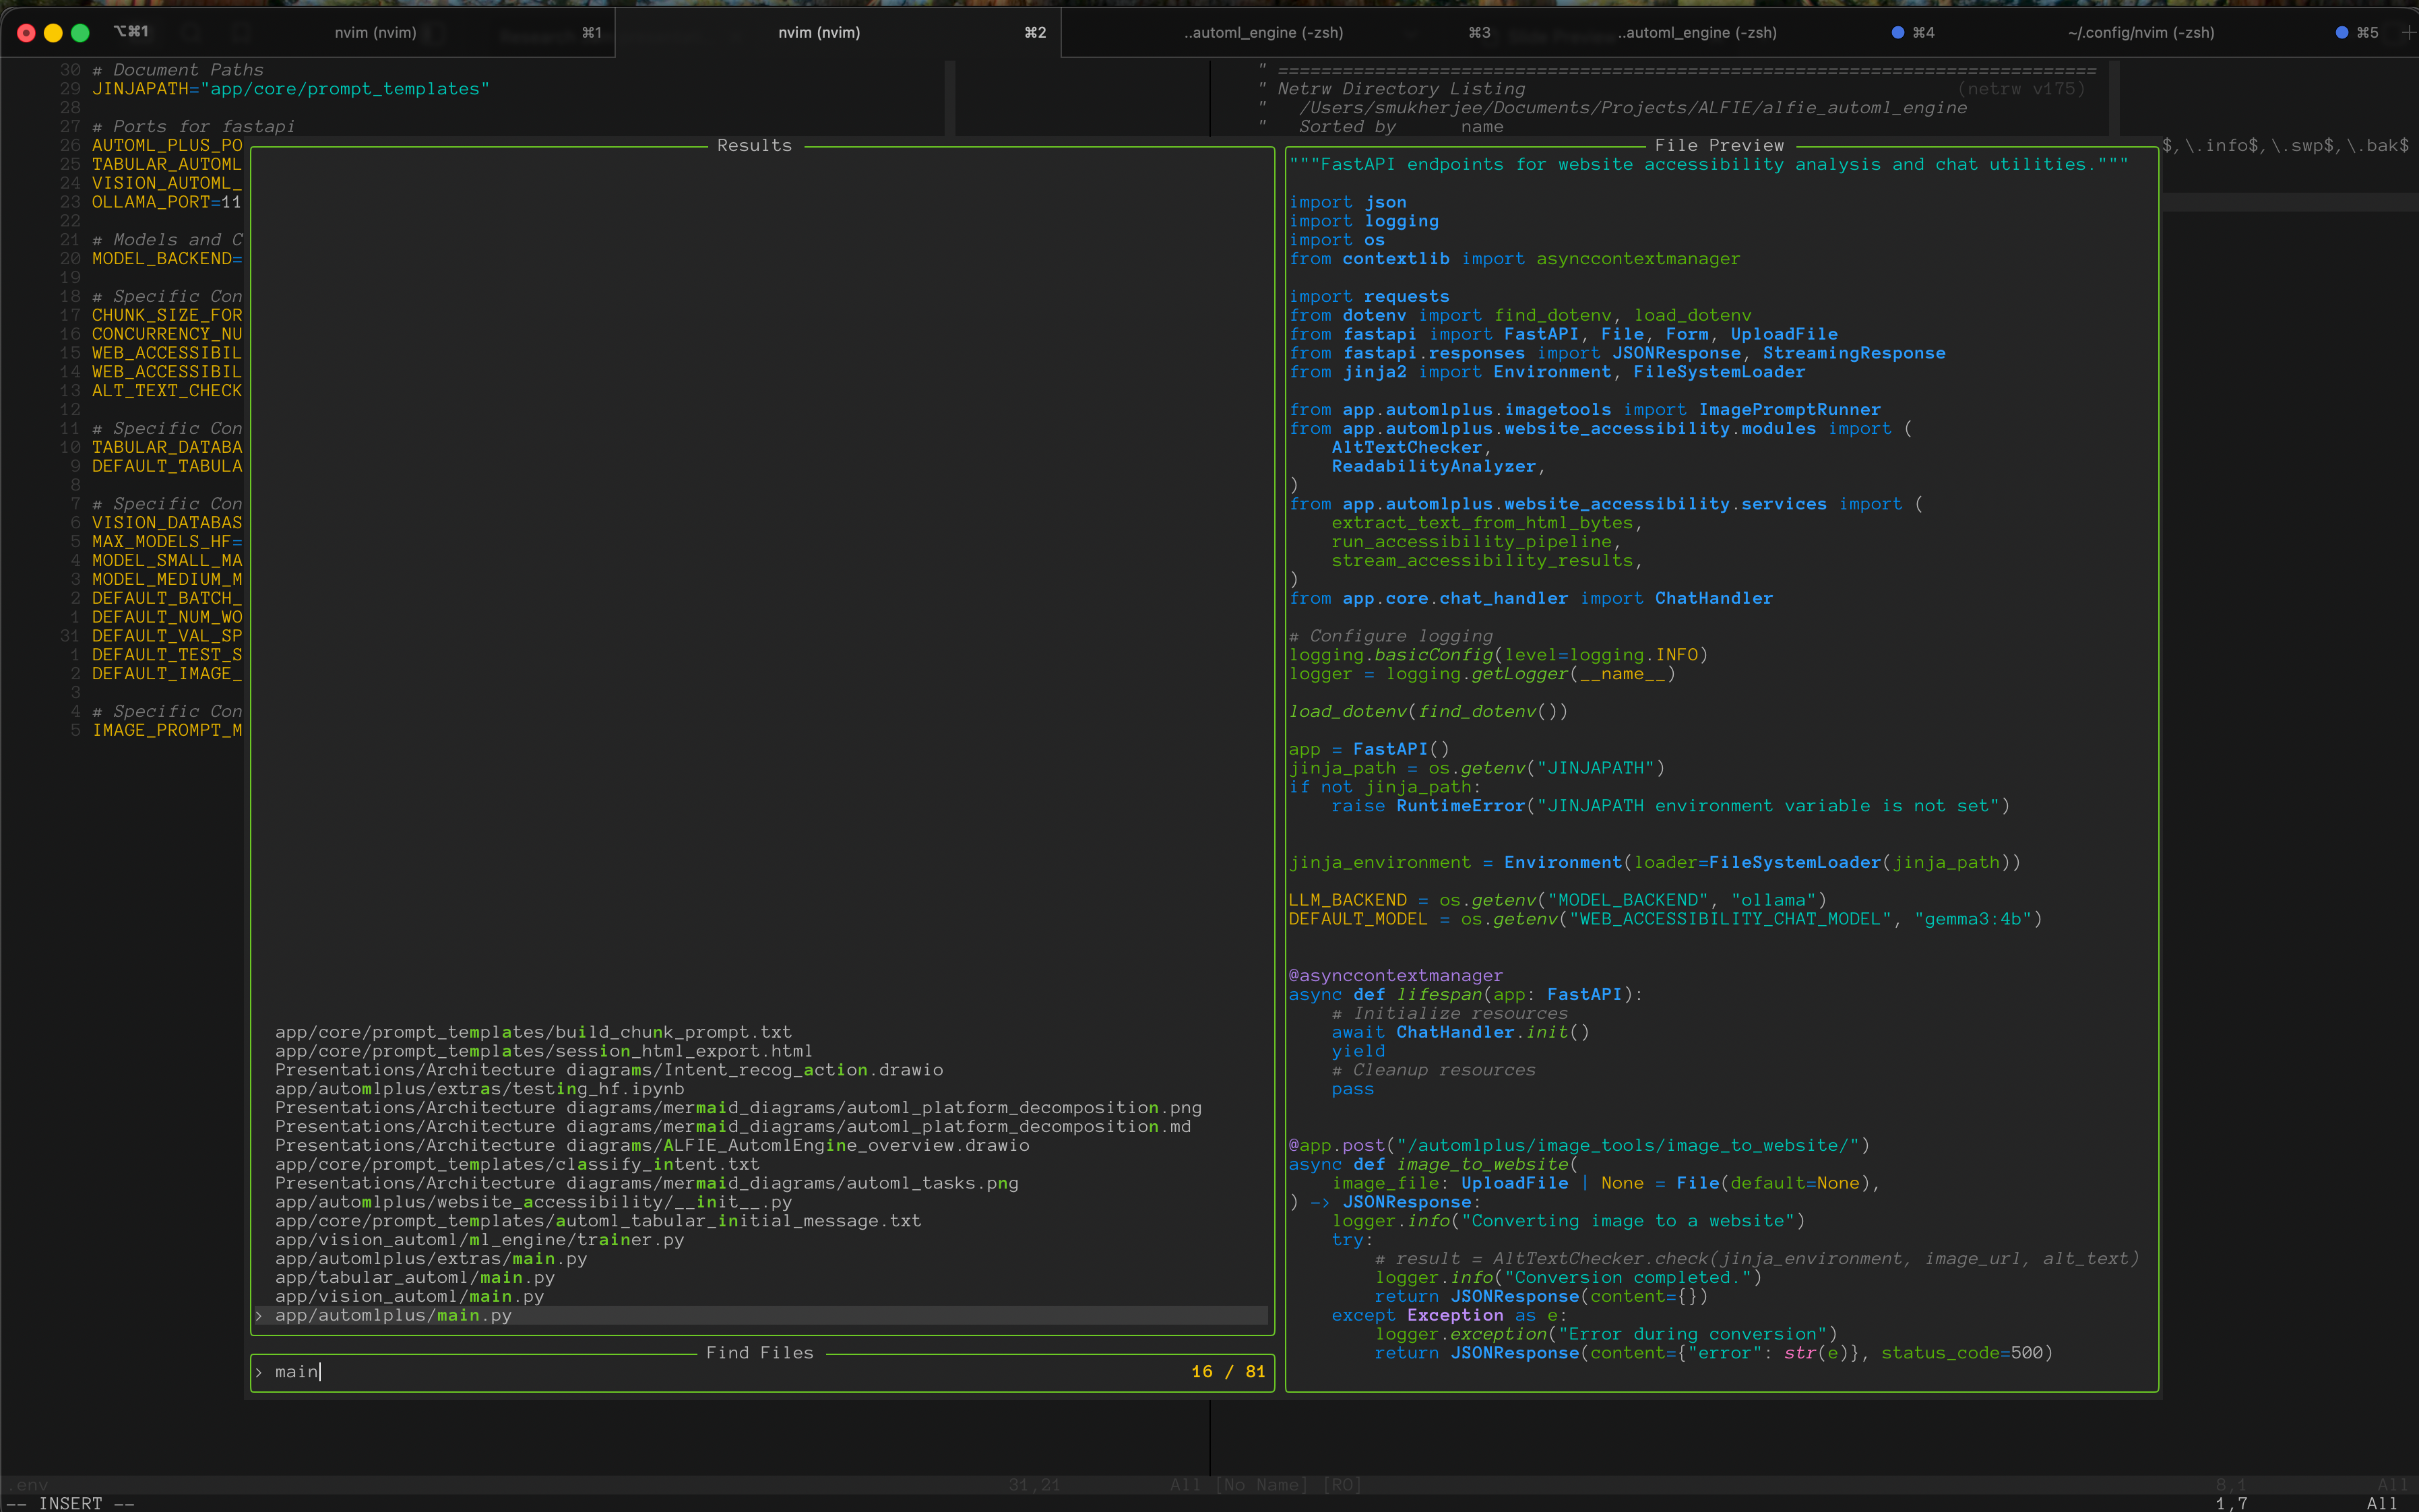The height and width of the screenshot is (1512, 2419).
Task: Click the yellow minimize window button
Action: point(53,32)
